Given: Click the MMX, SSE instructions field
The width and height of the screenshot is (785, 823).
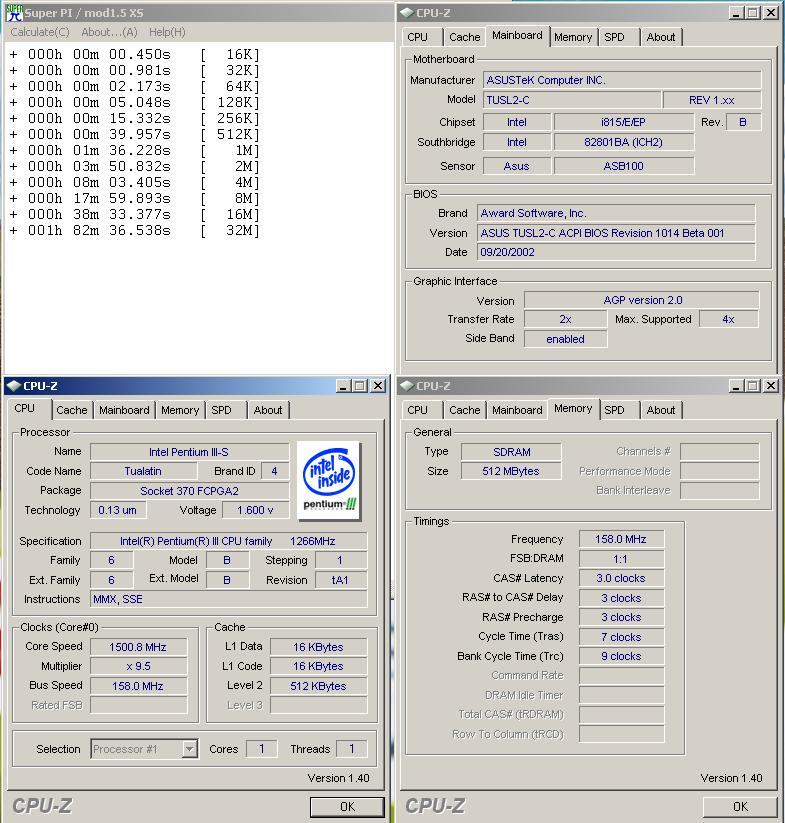Looking at the screenshot, I should point(228,599).
